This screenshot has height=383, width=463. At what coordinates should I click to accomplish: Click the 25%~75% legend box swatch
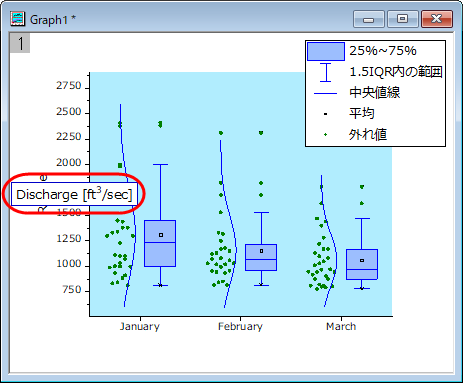[326, 51]
